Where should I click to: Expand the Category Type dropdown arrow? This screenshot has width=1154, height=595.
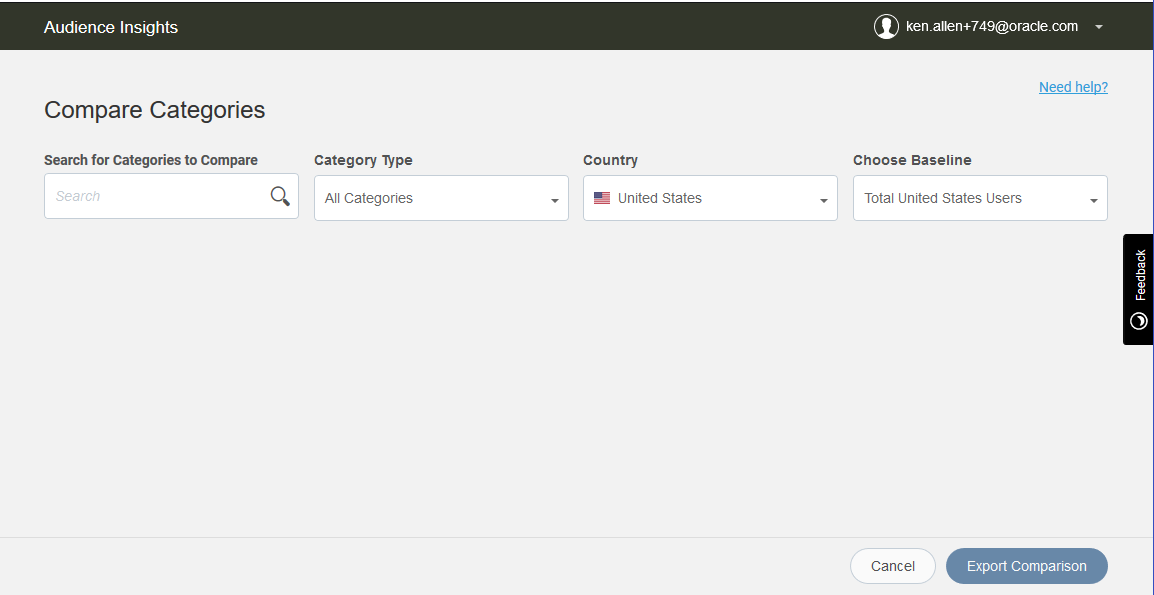pos(555,201)
